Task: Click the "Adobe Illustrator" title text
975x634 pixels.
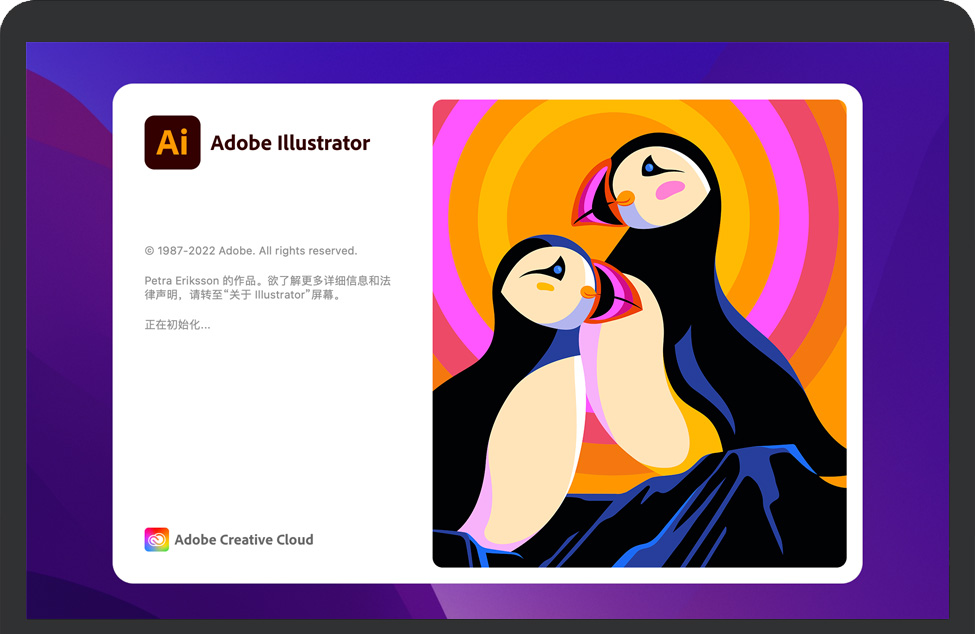Action: (290, 143)
